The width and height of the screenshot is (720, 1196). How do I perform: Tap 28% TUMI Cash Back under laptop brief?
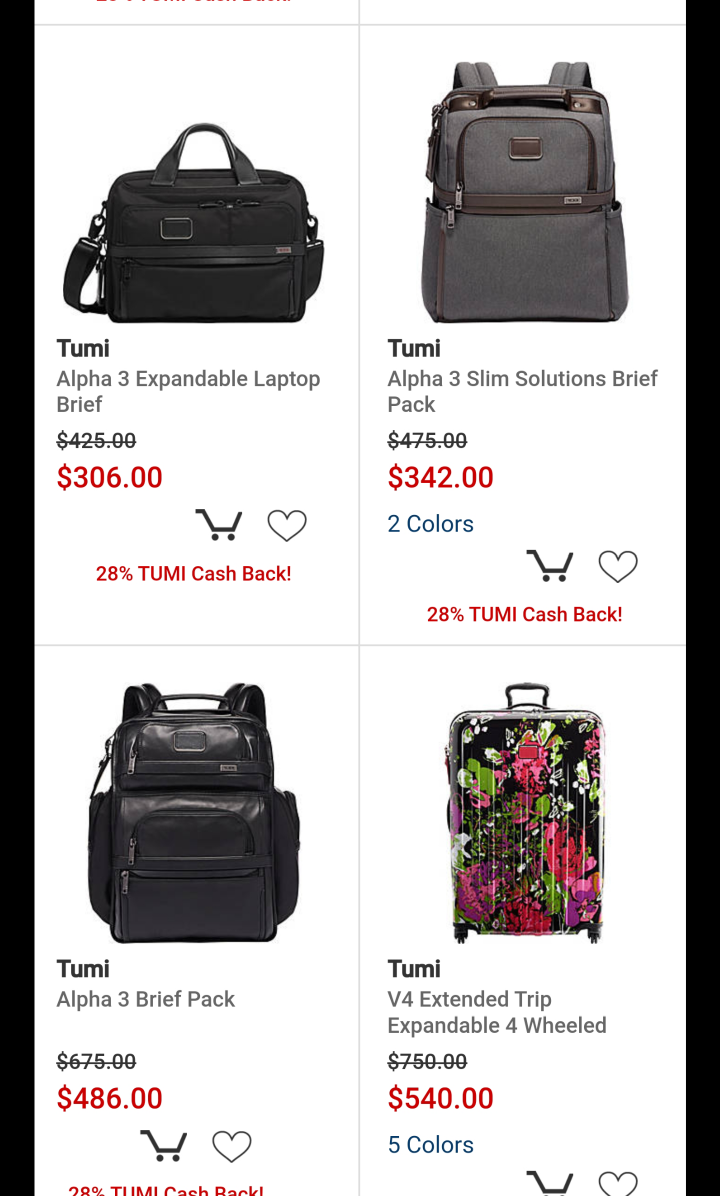point(194,574)
